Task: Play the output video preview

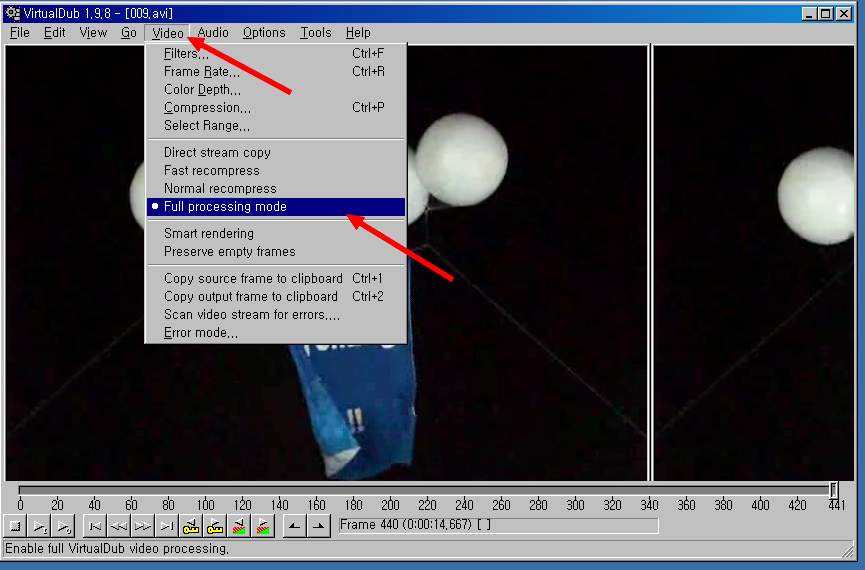Action: coord(63,526)
